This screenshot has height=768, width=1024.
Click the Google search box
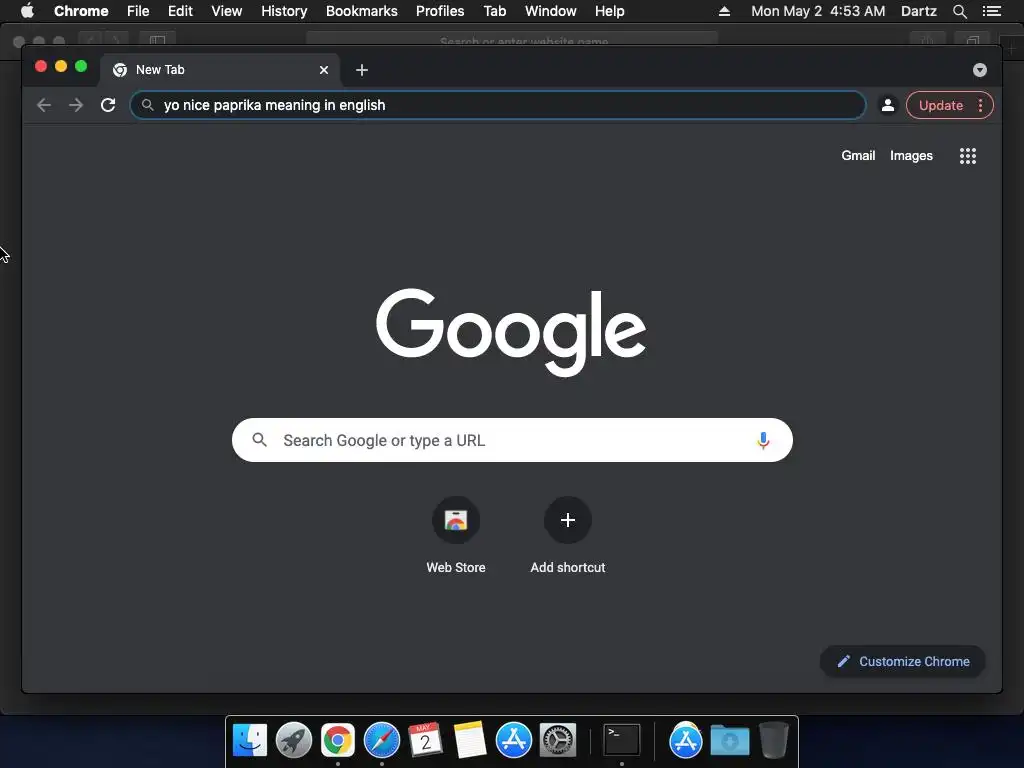click(512, 440)
